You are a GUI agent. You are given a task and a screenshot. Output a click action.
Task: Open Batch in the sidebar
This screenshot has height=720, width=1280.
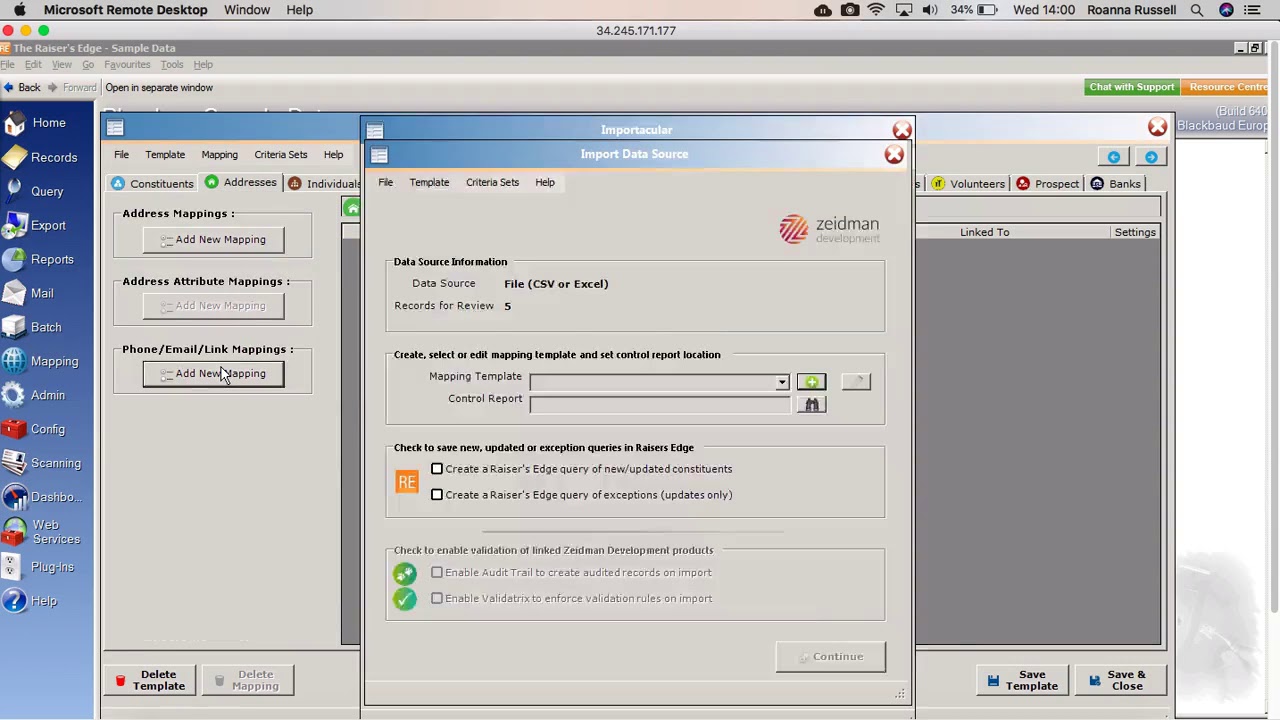pos(33,327)
